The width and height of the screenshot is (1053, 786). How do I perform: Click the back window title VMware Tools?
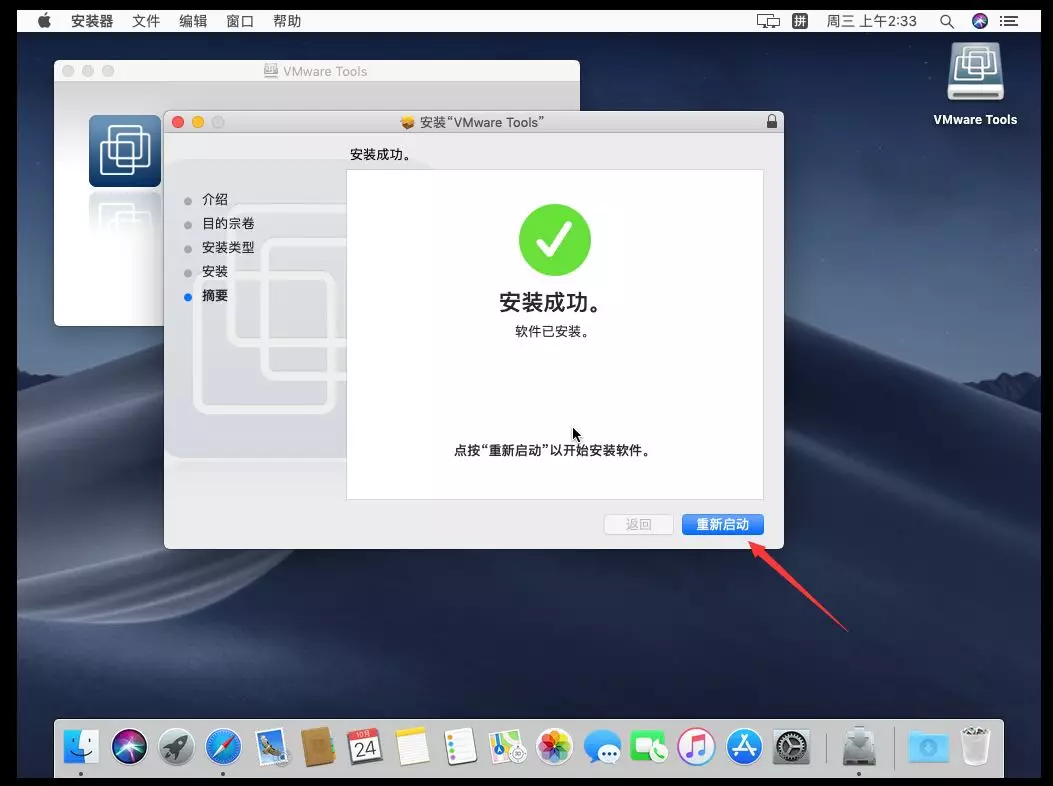tap(325, 71)
